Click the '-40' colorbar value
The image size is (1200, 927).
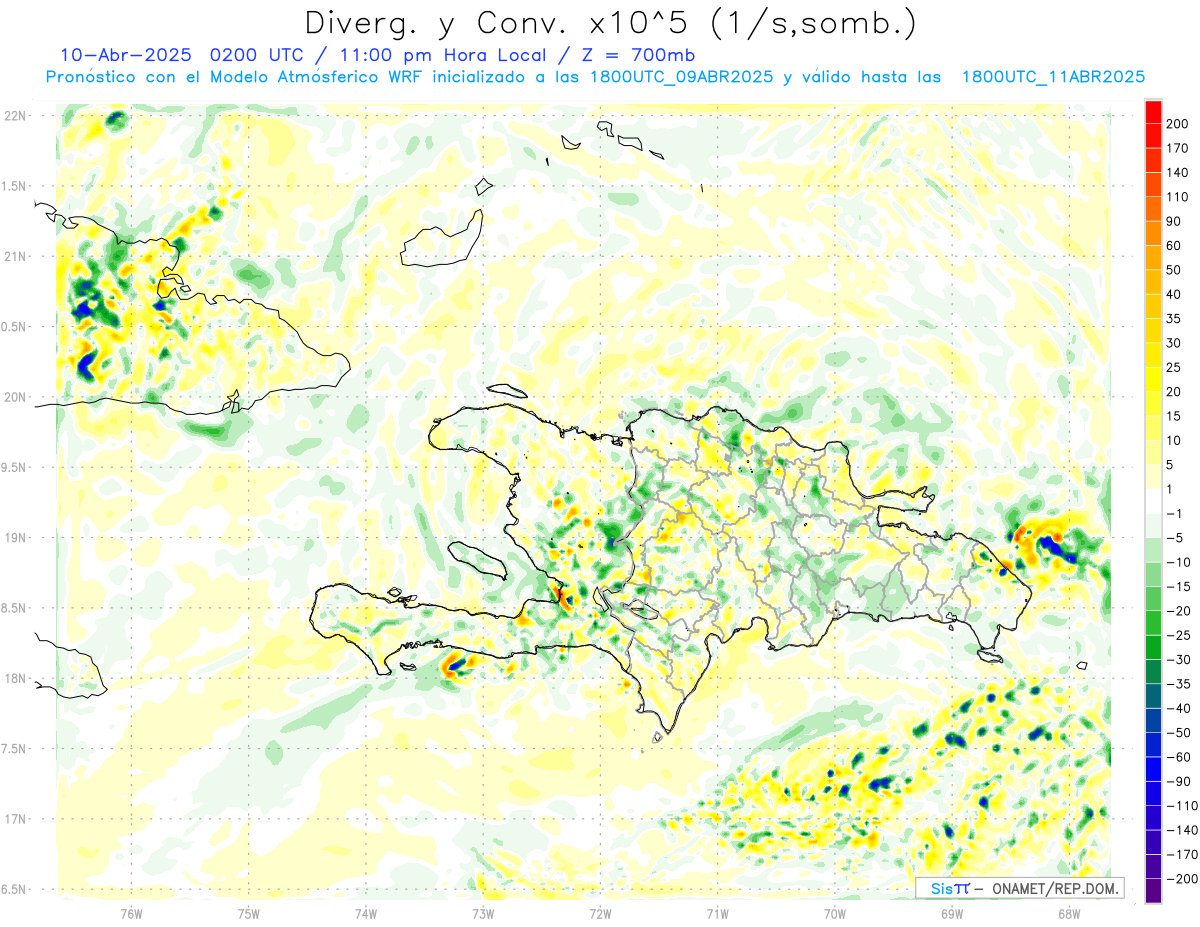pyautogui.click(x=1177, y=708)
